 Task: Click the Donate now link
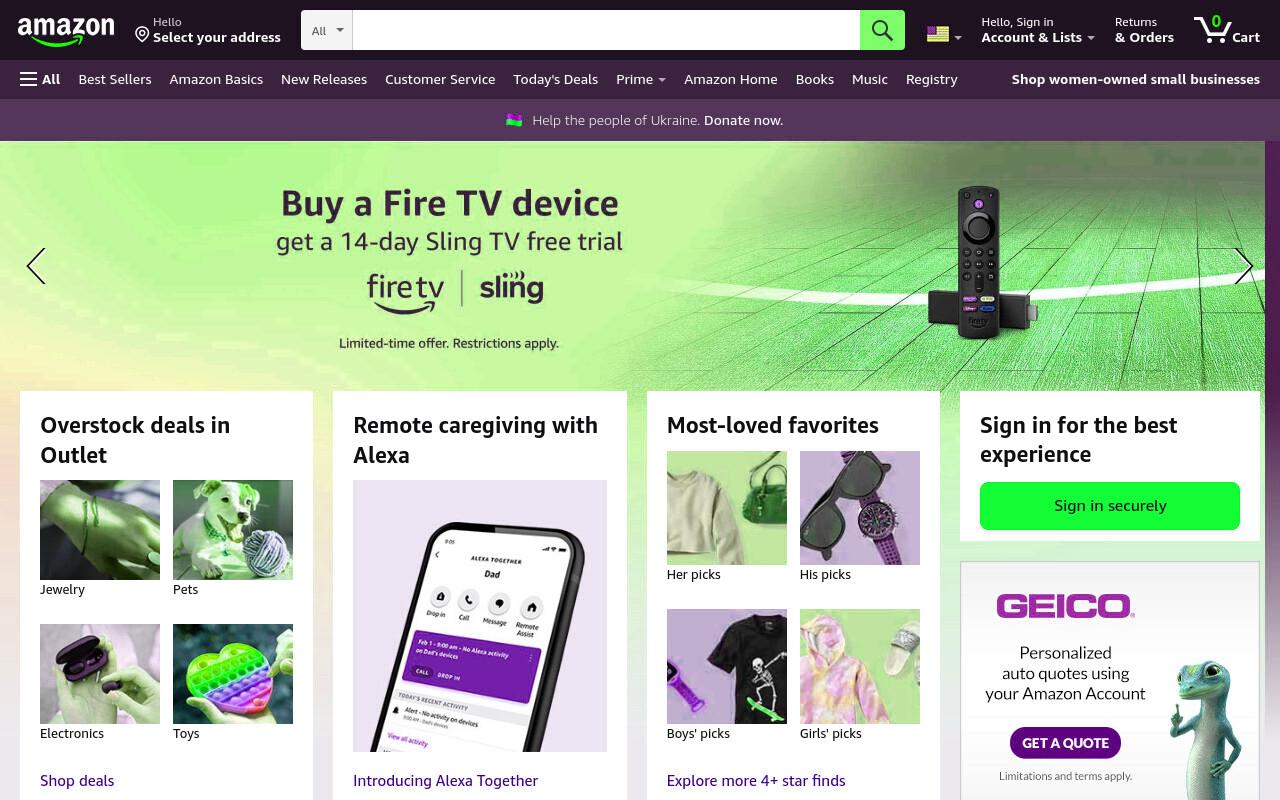pos(743,120)
